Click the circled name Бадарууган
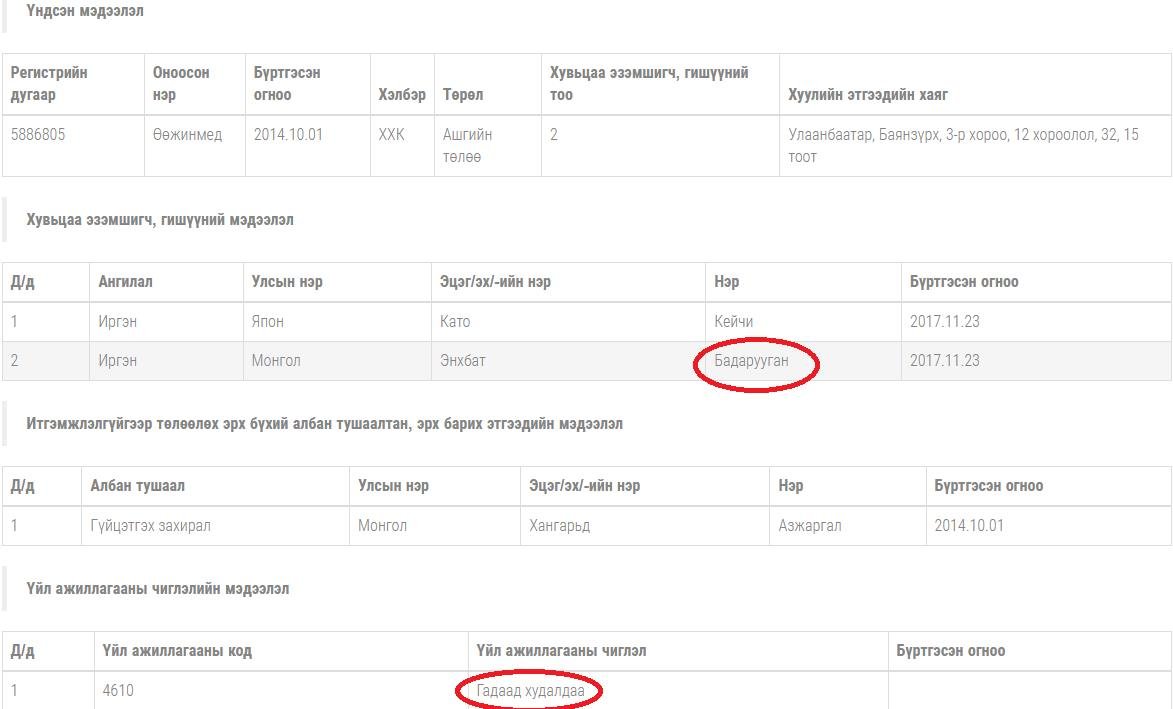This screenshot has height=709, width=1173. (x=751, y=361)
